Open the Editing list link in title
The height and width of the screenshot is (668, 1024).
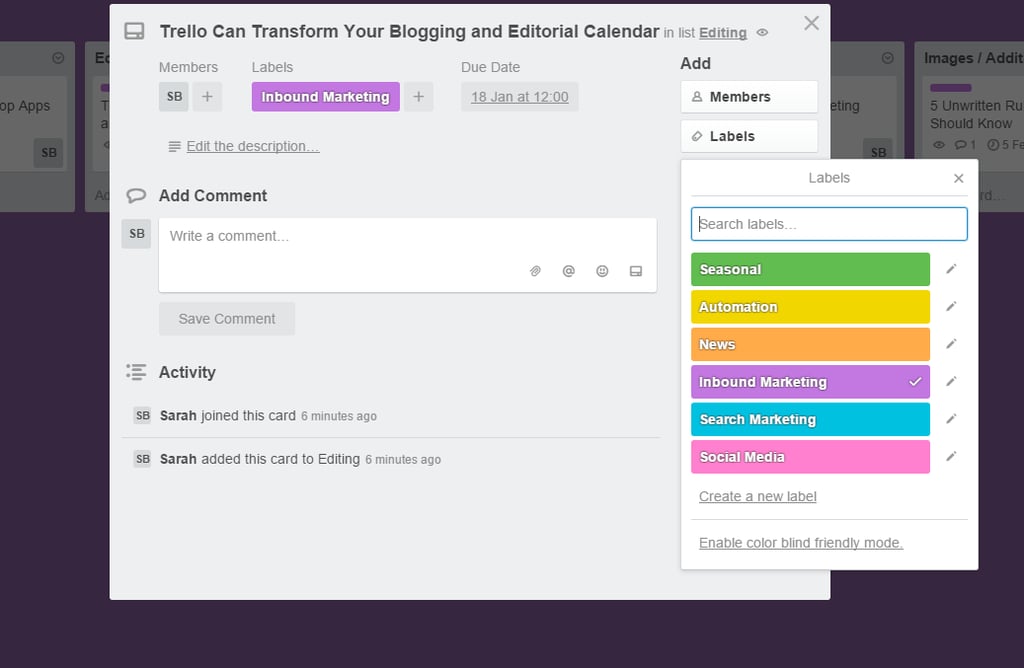pos(722,33)
